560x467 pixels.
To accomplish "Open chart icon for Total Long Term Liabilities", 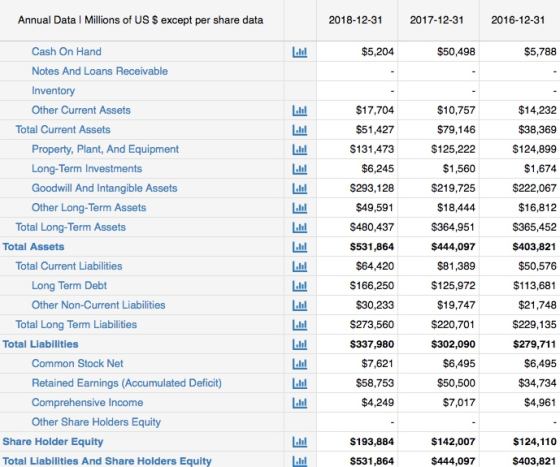I will coord(299,325).
